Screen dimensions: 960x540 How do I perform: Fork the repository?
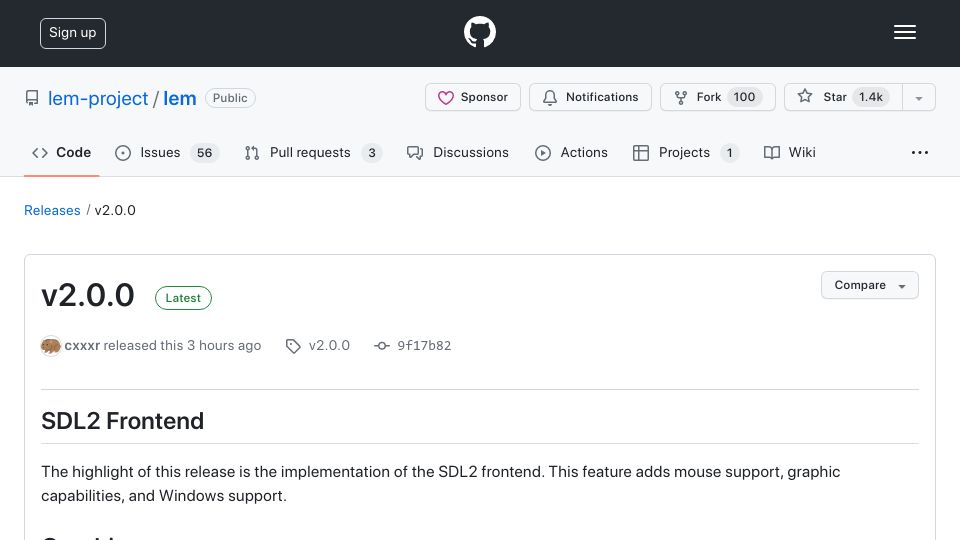point(718,97)
